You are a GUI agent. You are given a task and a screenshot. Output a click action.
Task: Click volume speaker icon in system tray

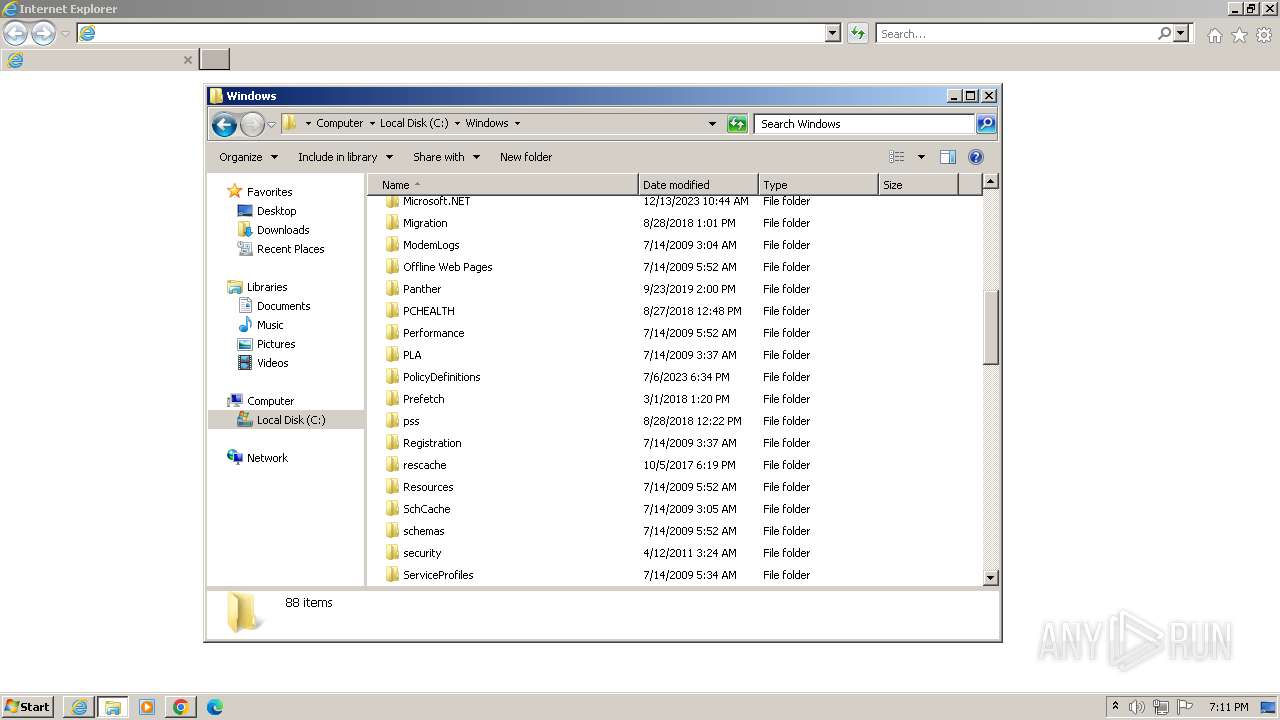(1137, 707)
